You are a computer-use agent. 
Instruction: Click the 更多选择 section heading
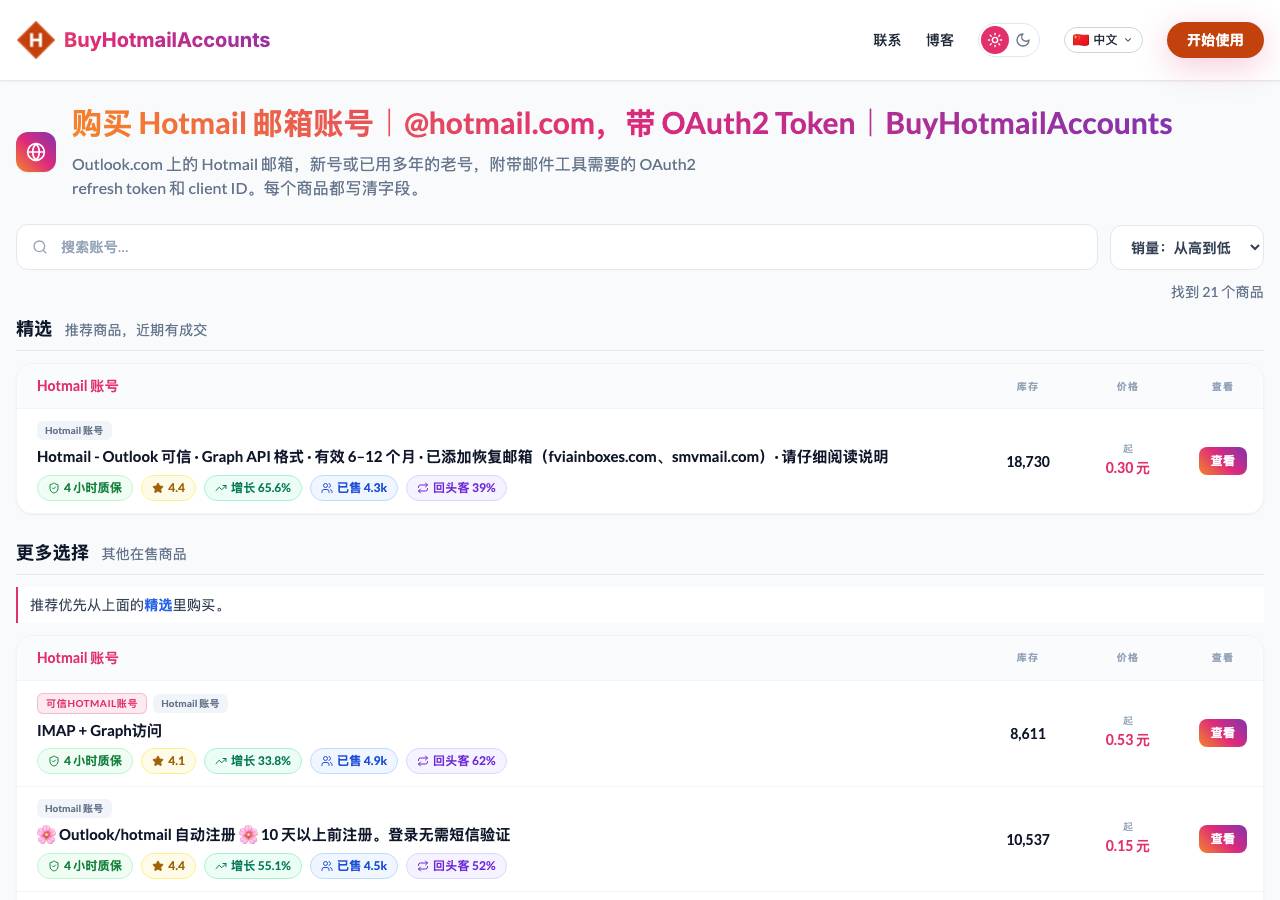coord(52,553)
